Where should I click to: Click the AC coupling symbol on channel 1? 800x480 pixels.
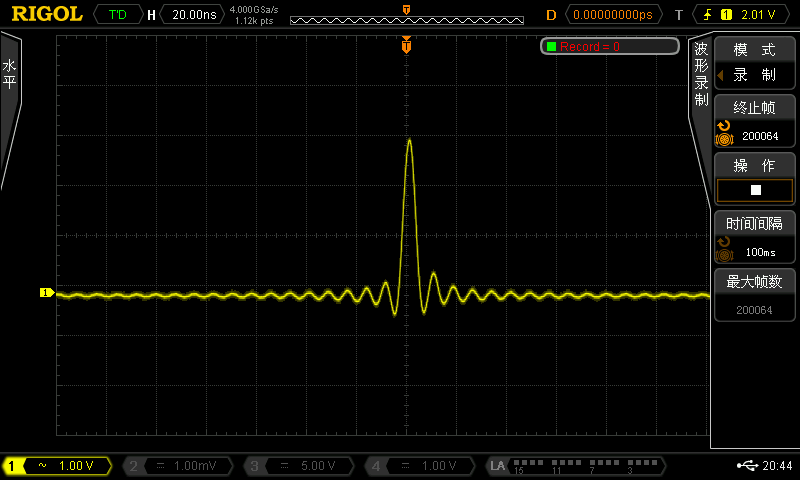(42, 465)
